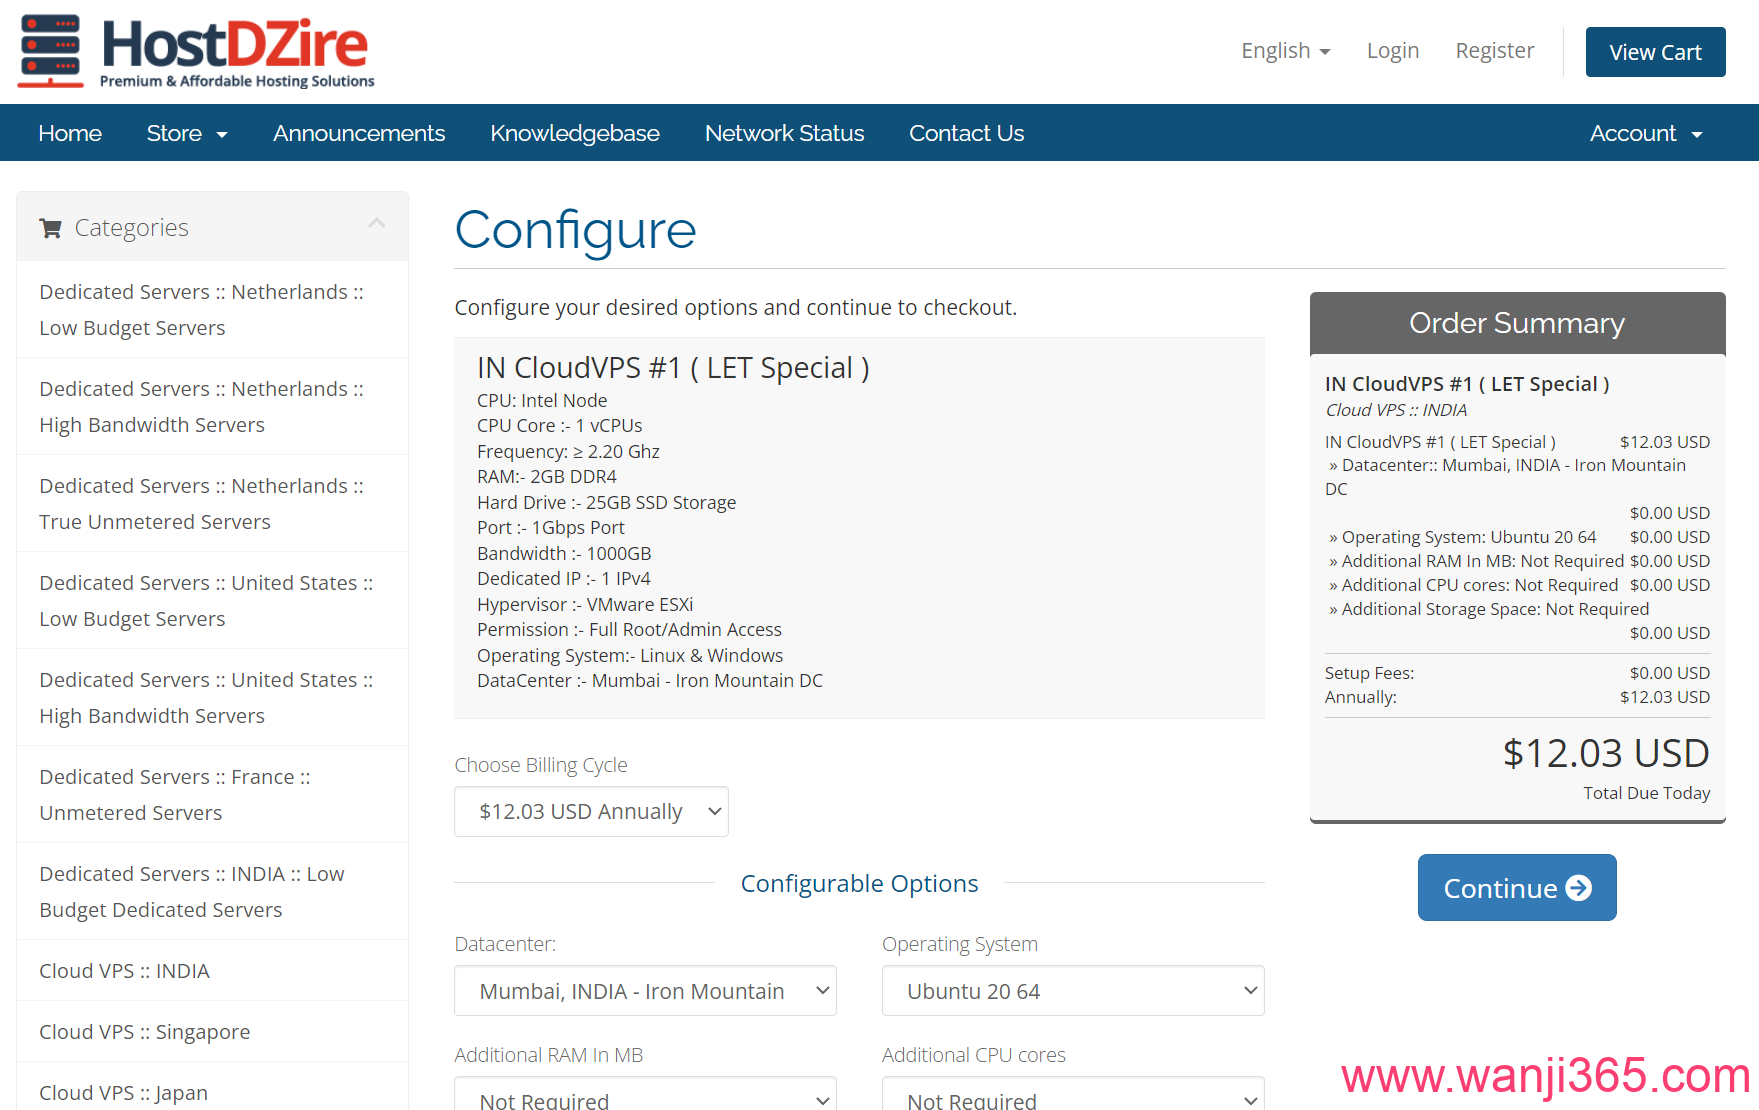Open the Operating System dropdown
Image resolution: width=1759 pixels, height=1110 pixels.
[x=1073, y=991]
